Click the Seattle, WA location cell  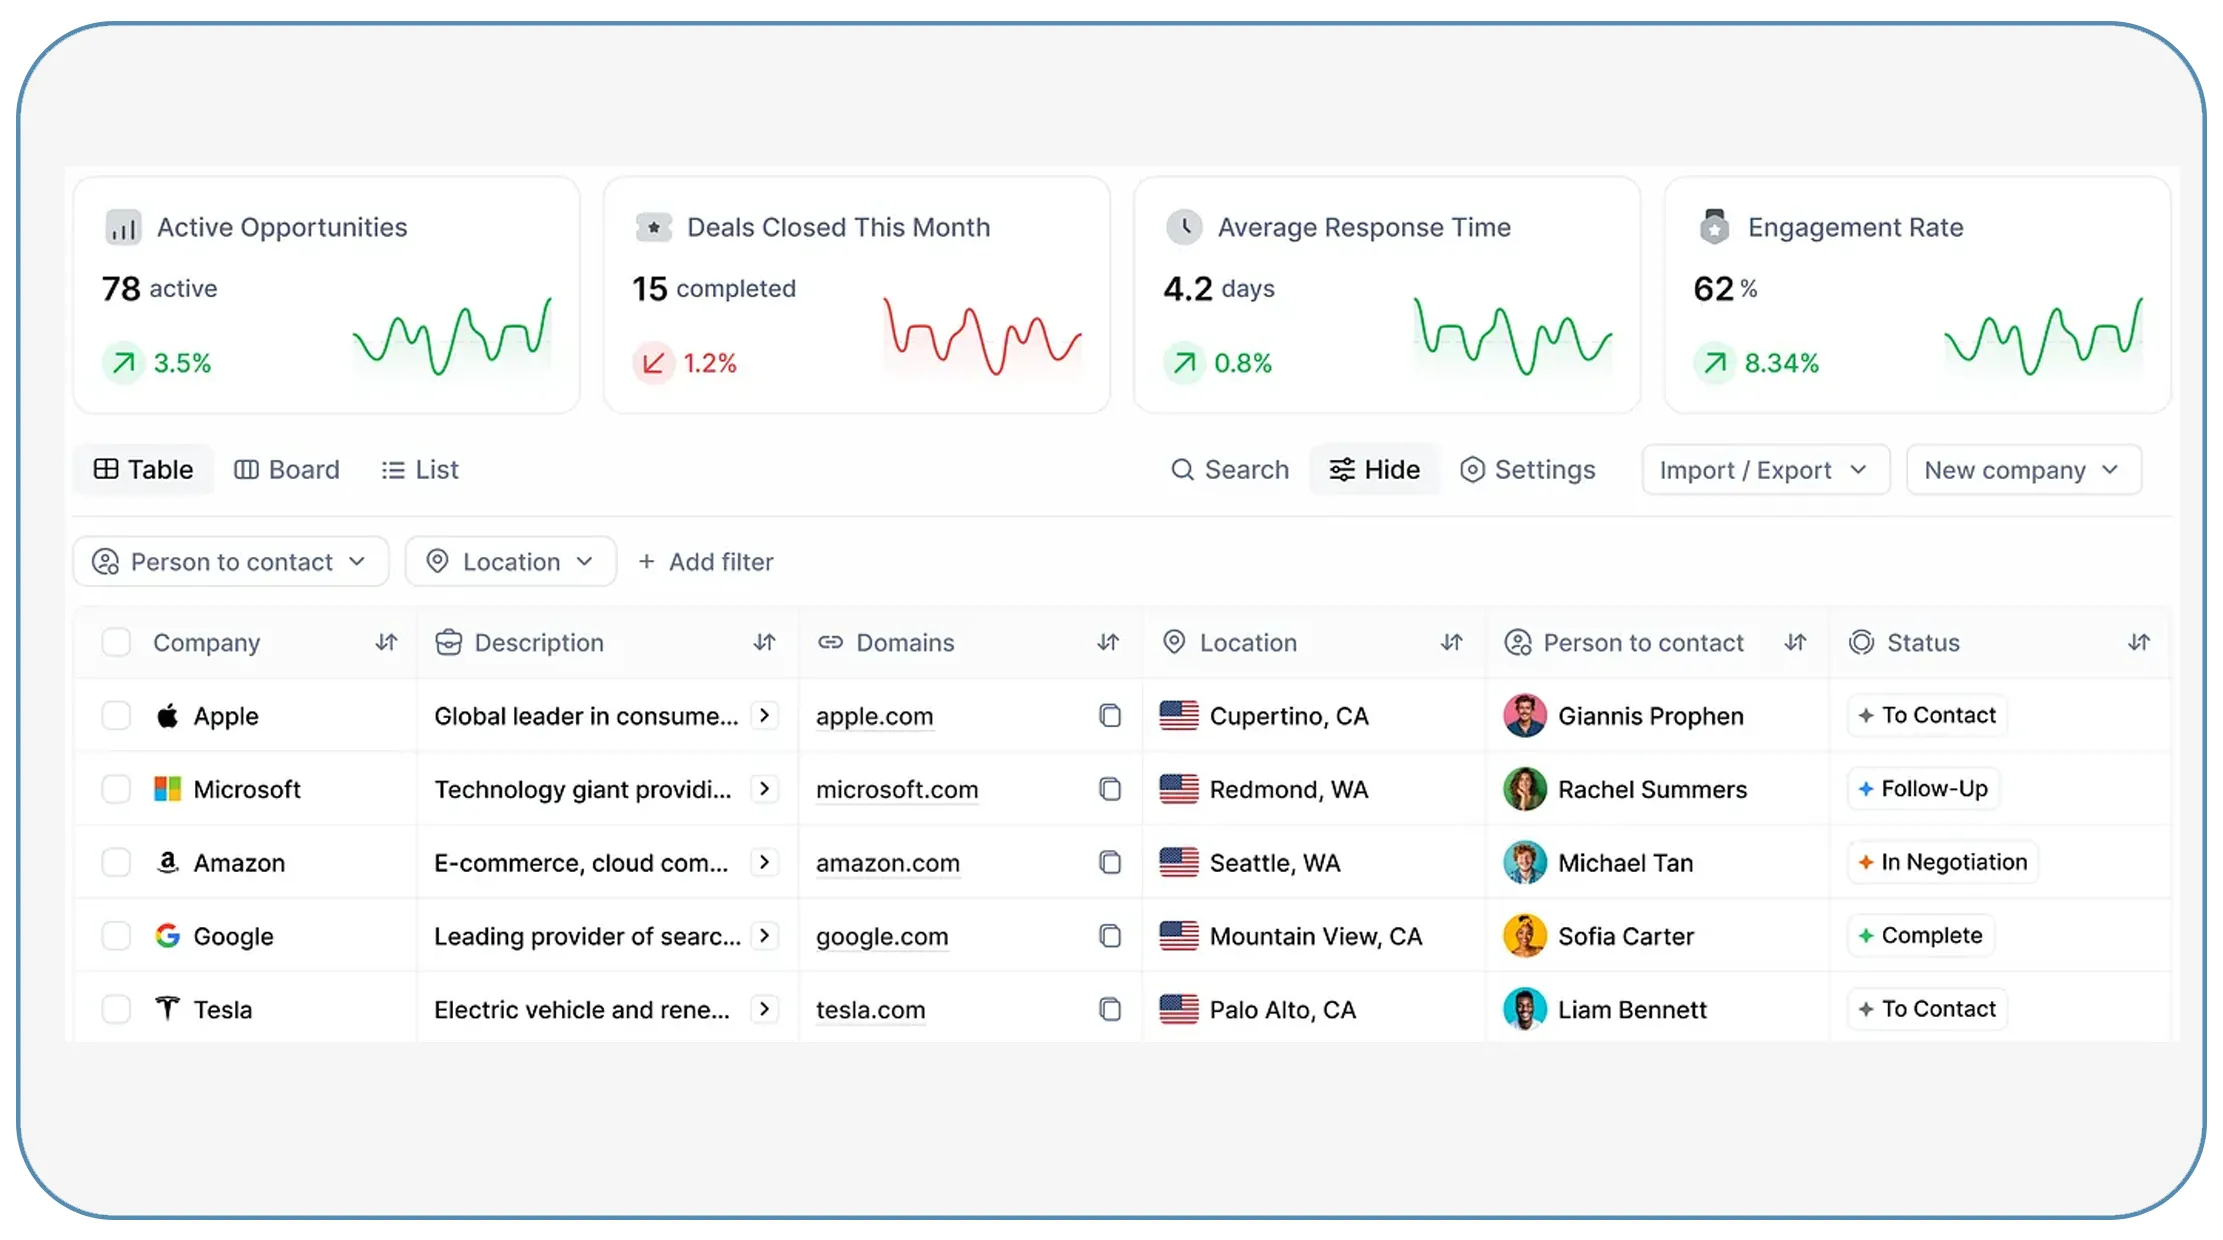click(1314, 862)
